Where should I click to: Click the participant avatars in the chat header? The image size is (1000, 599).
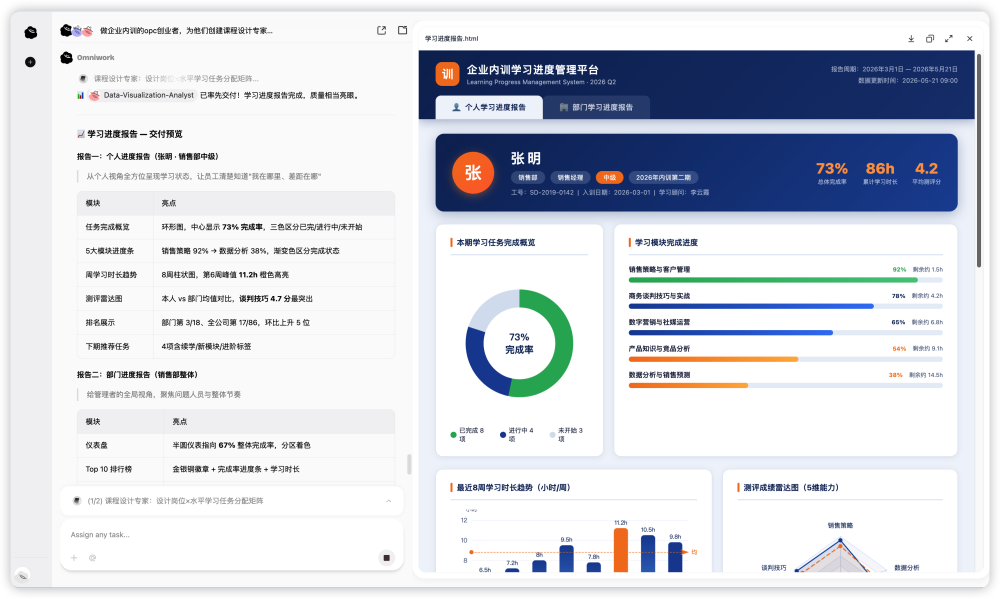[77, 30]
